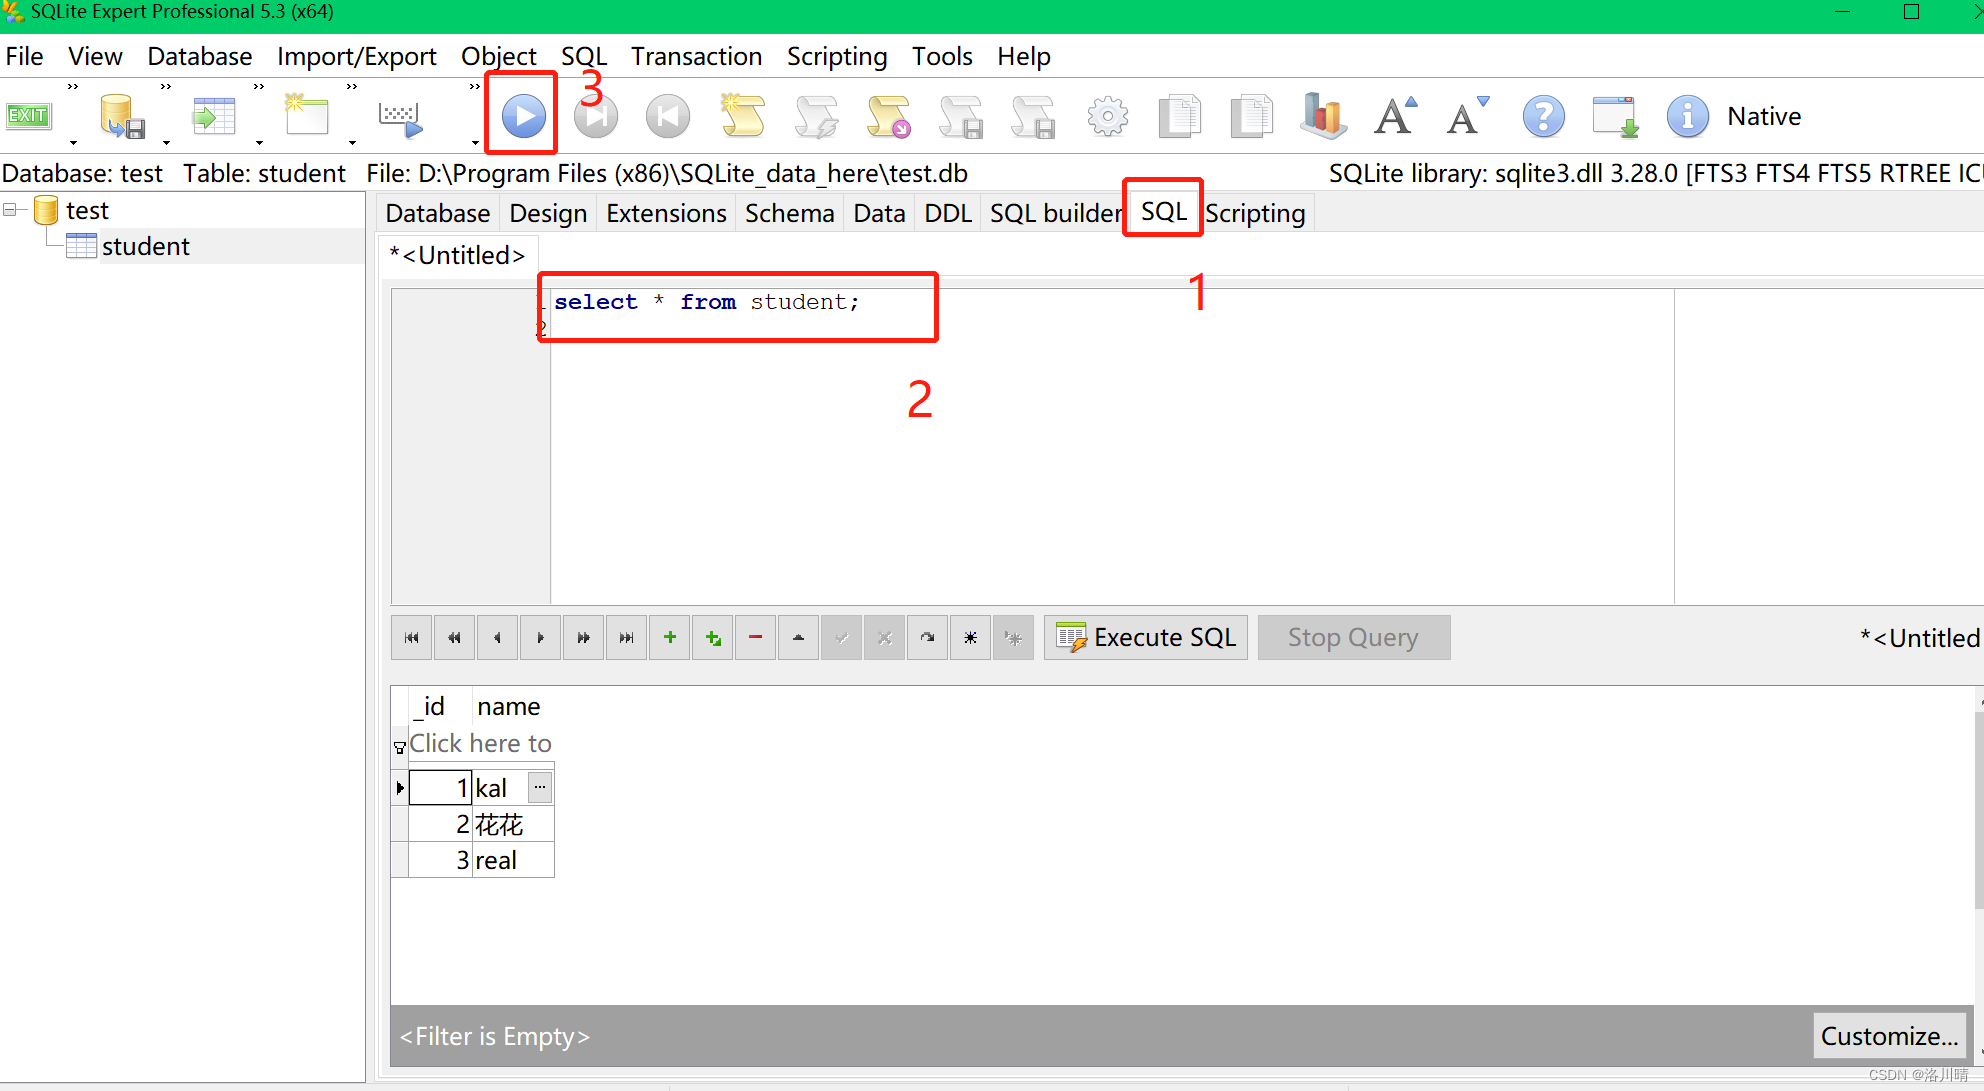
Task: Switch to the DDL tab
Action: coord(946,212)
